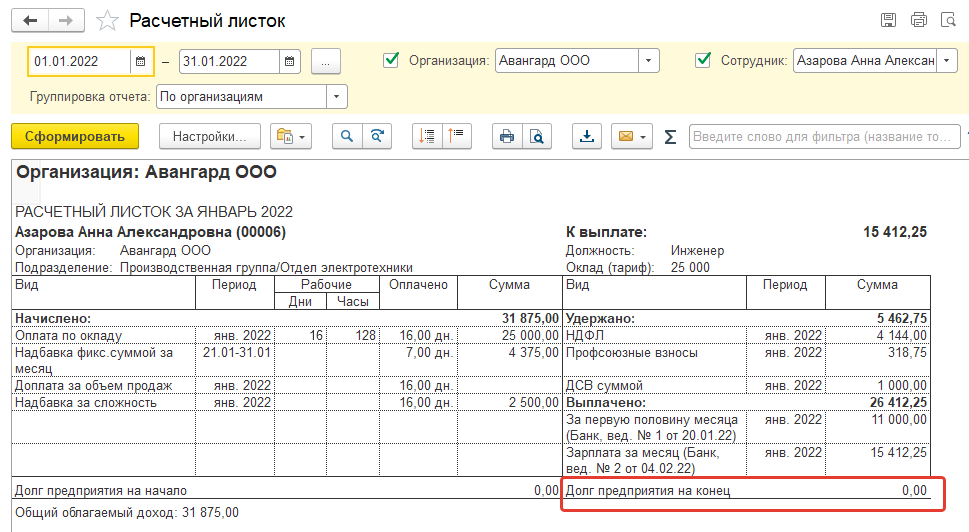
Task: Add the page to favorites star
Action: click(107, 20)
